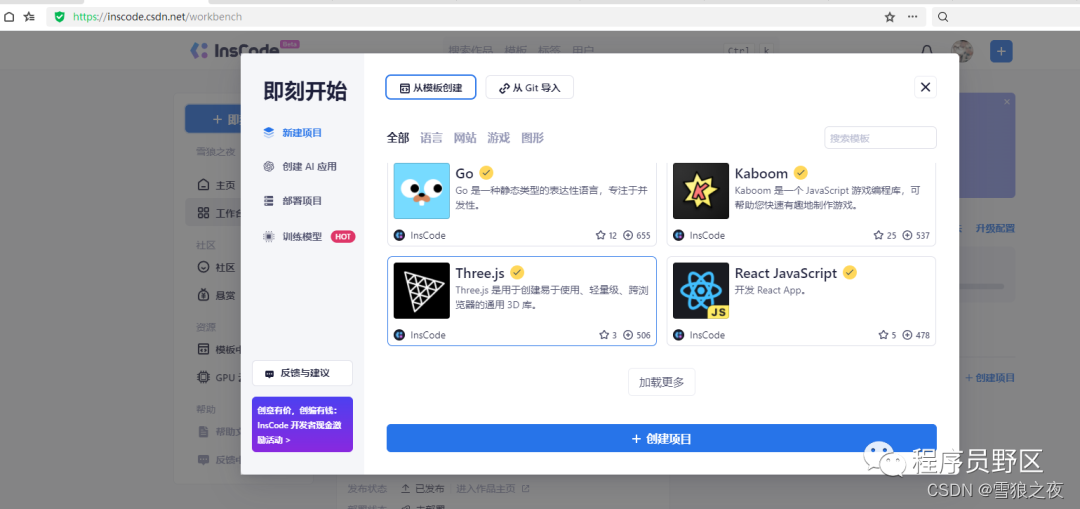Click the fork count icon on Three.js card
Image resolution: width=1080 pixels, height=509 pixels.
(627, 335)
